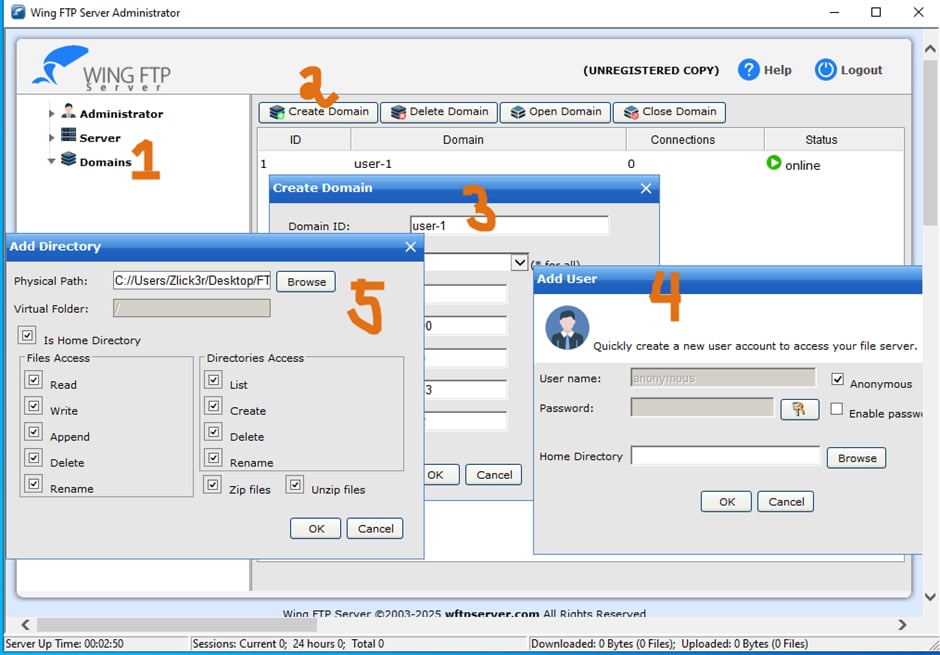The height and width of the screenshot is (655, 940).
Task: Click the Delete Domain toolbar button
Action: click(x=438, y=112)
